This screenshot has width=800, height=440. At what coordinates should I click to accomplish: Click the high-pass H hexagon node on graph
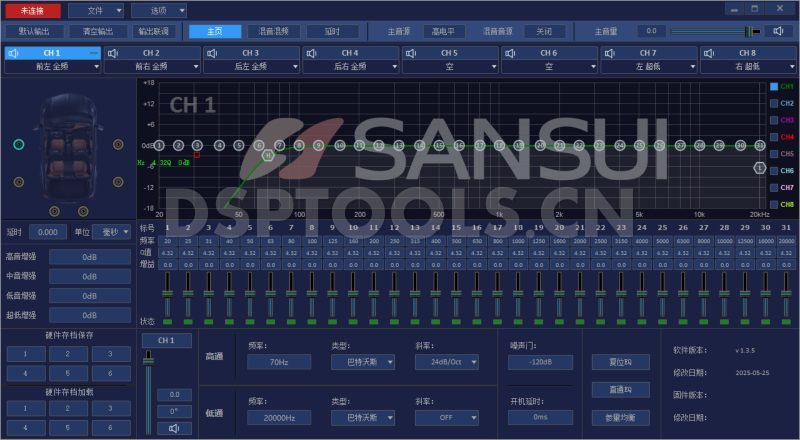[x=268, y=155]
